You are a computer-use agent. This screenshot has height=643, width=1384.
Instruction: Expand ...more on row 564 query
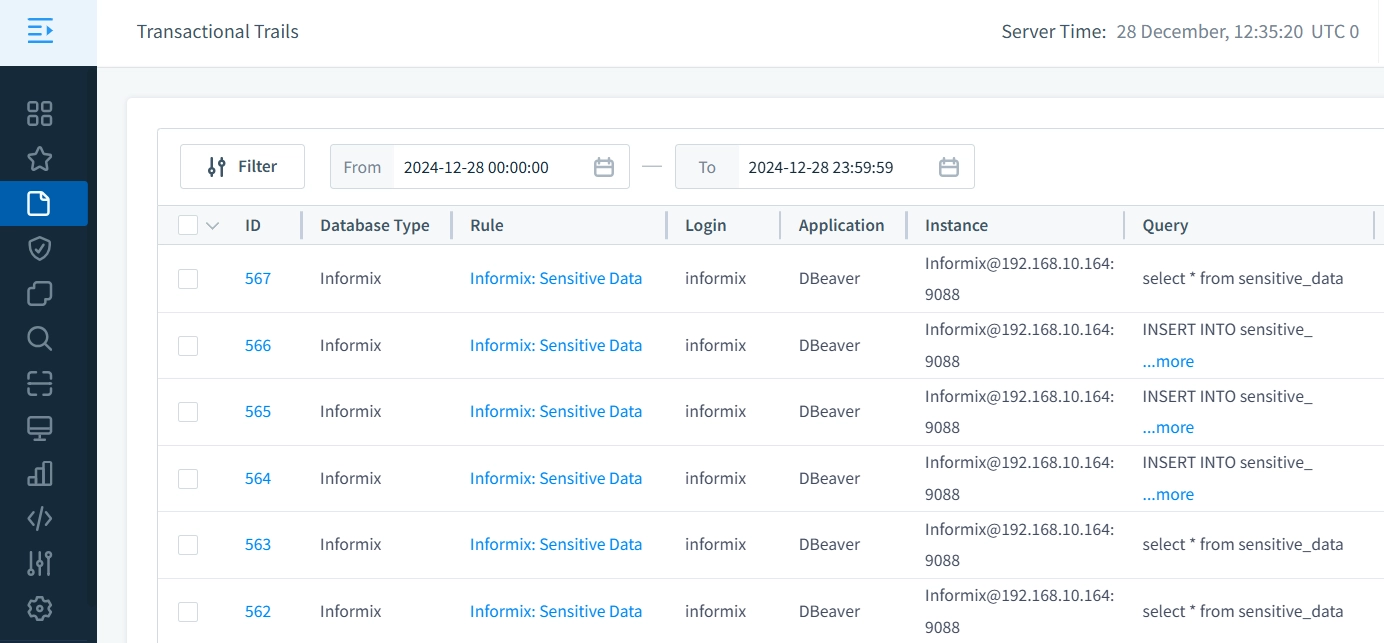(1168, 495)
